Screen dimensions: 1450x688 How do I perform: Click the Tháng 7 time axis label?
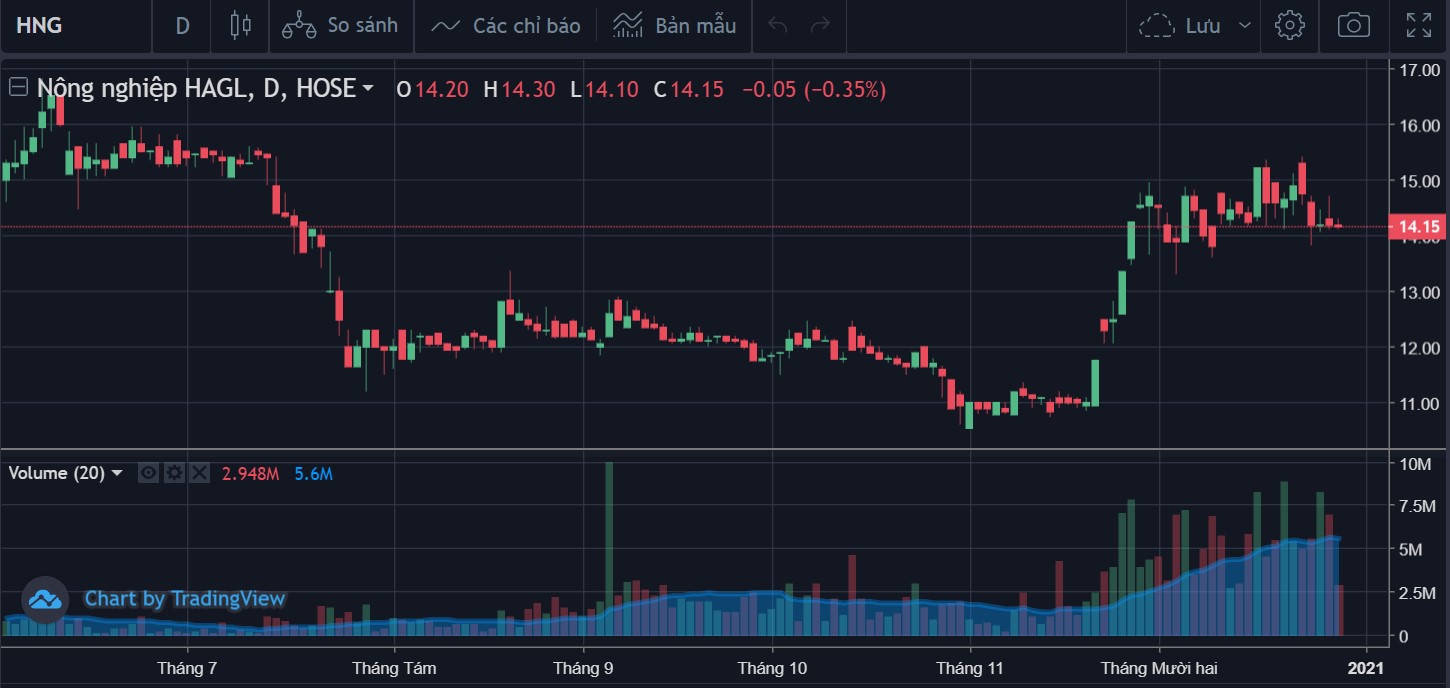pyautogui.click(x=187, y=667)
